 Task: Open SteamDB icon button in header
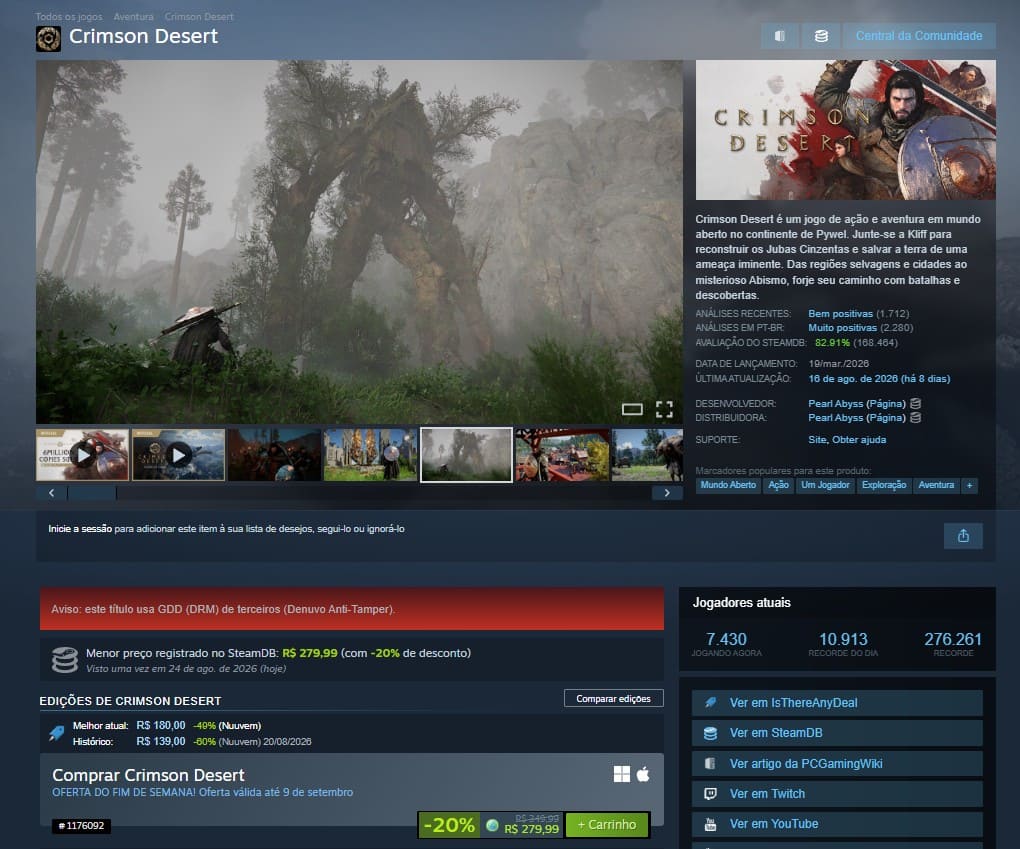pos(821,36)
